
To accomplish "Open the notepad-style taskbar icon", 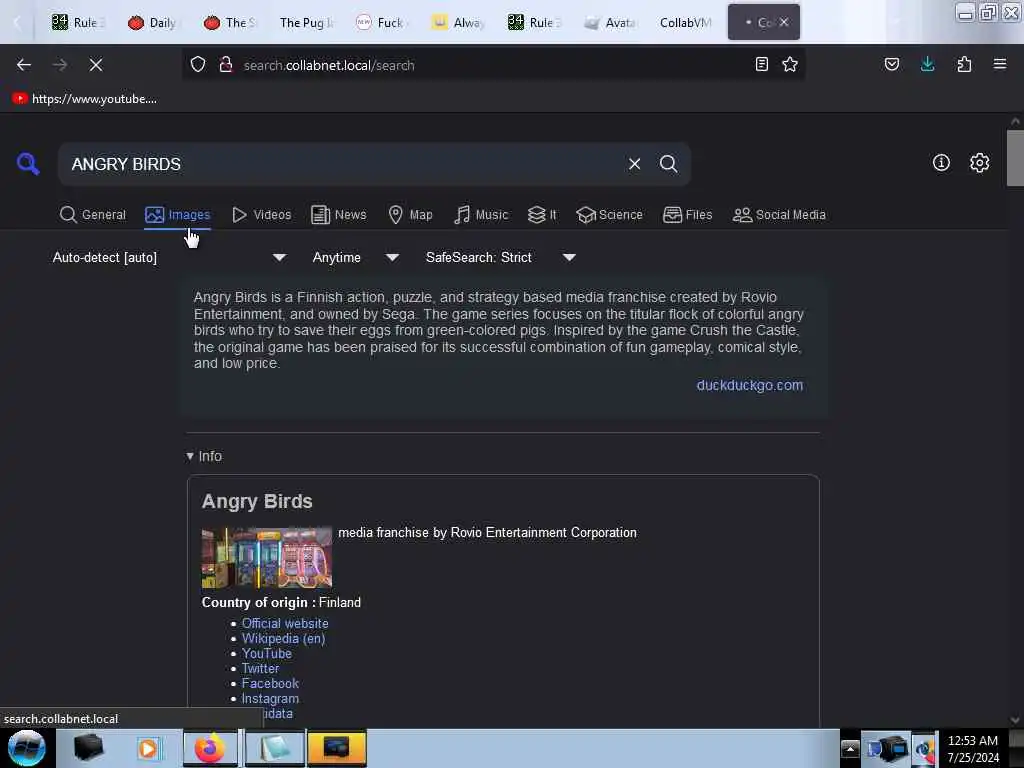I will pyautogui.click(x=275, y=748).
